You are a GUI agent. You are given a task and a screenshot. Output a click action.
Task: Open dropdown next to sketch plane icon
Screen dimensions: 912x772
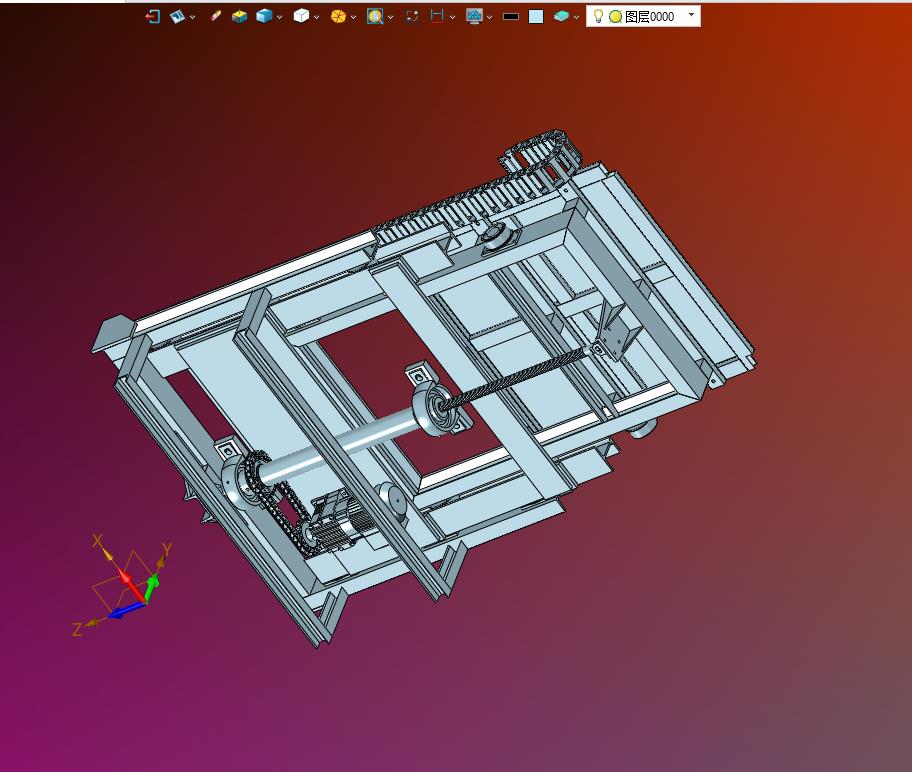pyautogui.click(x=193, y=17)
